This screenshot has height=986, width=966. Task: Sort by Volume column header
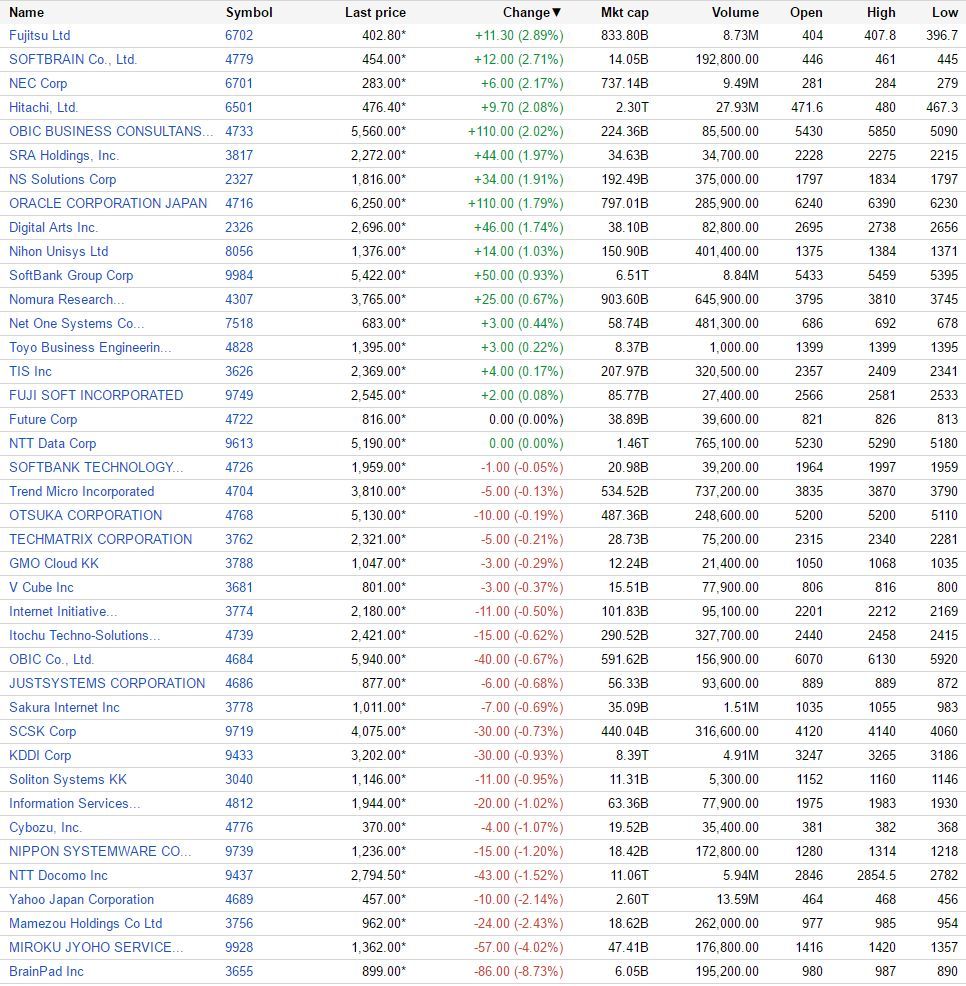tap(735, 13)
